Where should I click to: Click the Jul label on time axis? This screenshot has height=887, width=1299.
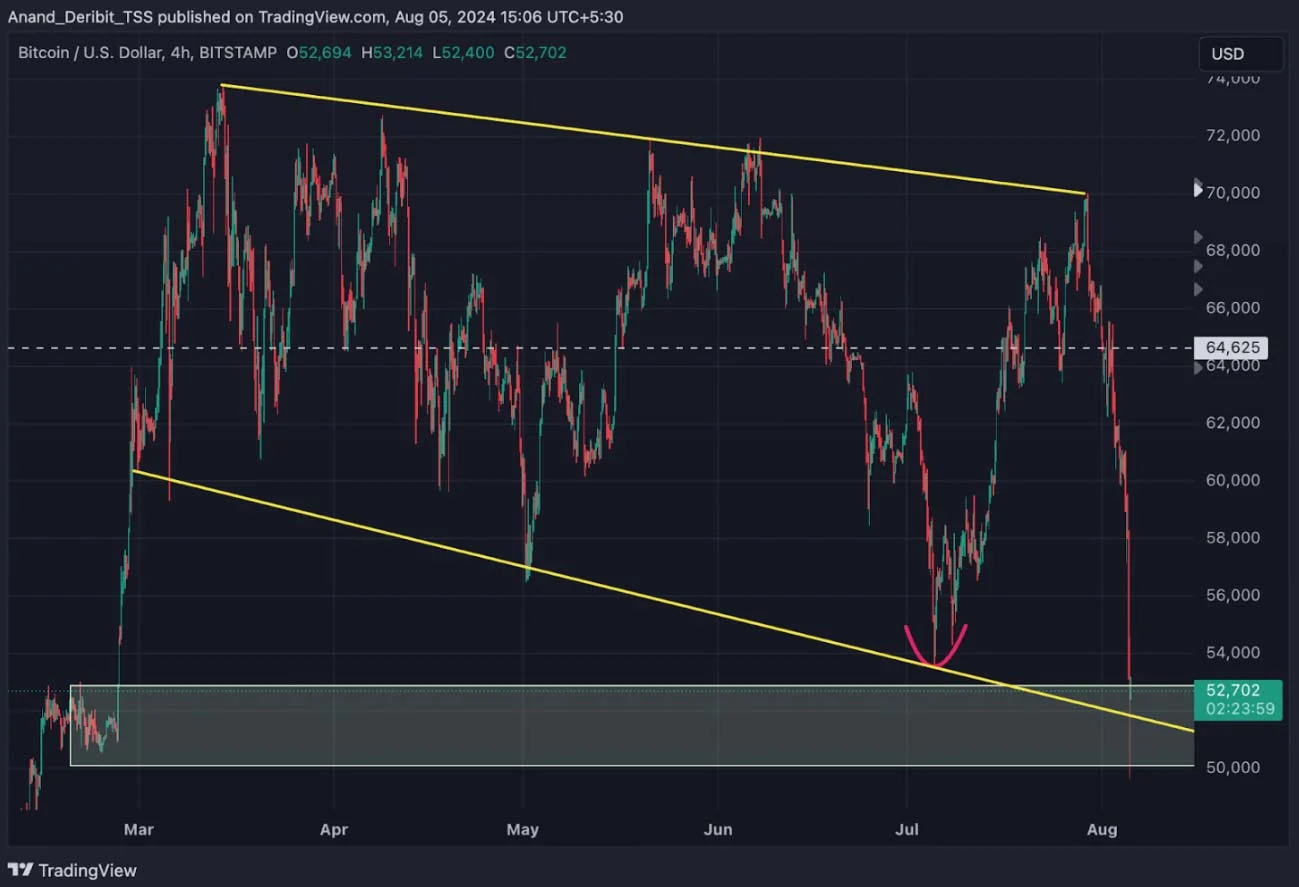coord(906,829)
